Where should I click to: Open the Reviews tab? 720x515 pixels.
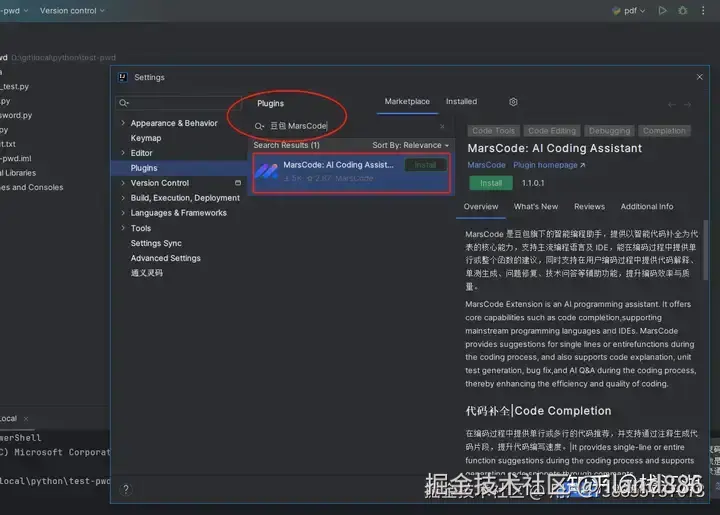click(x=589, y=207)
